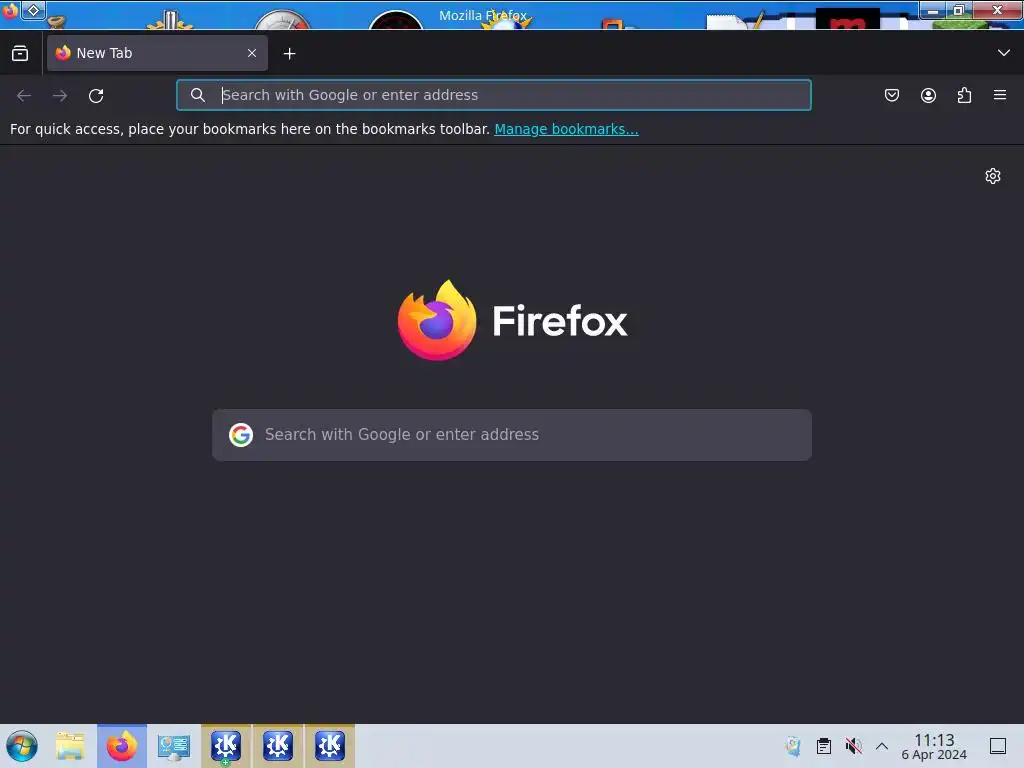Open the first KDE gear taskbar entry
The width and height of the screenshot is (1024, 768).
[x=226, y=746]
